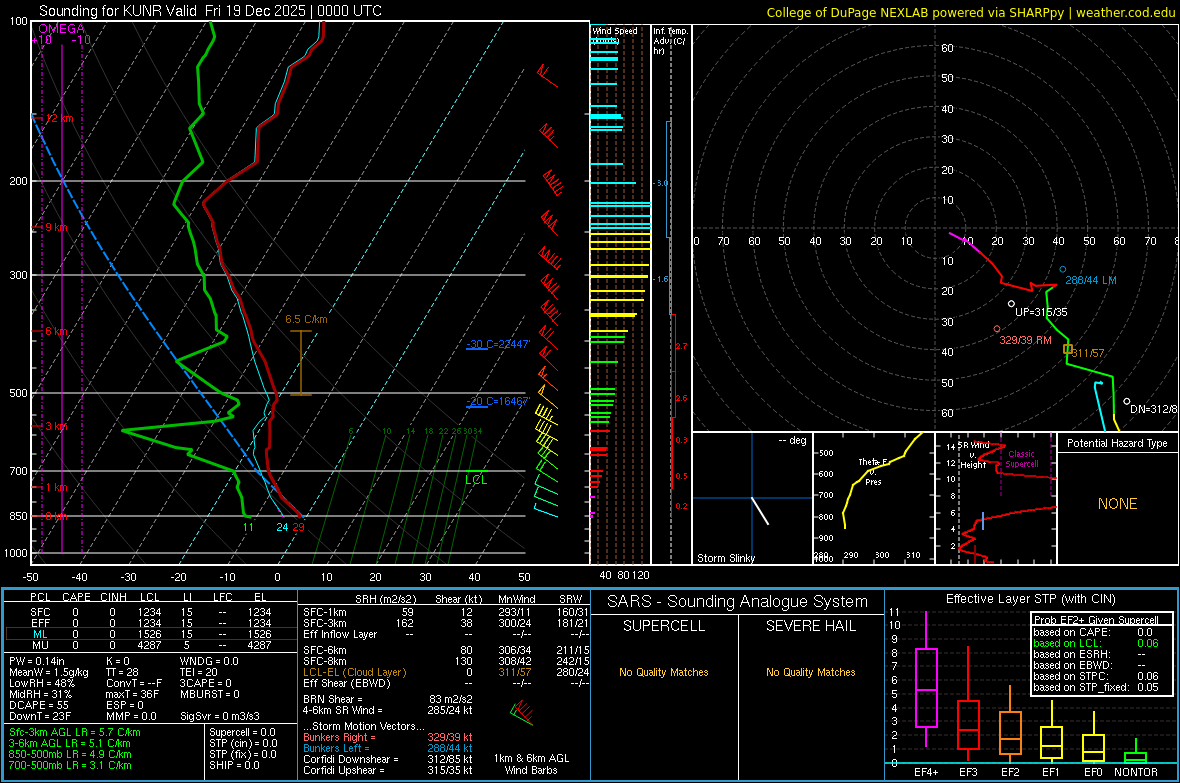Click the orange EF2 box plot

click(1010, 724)
